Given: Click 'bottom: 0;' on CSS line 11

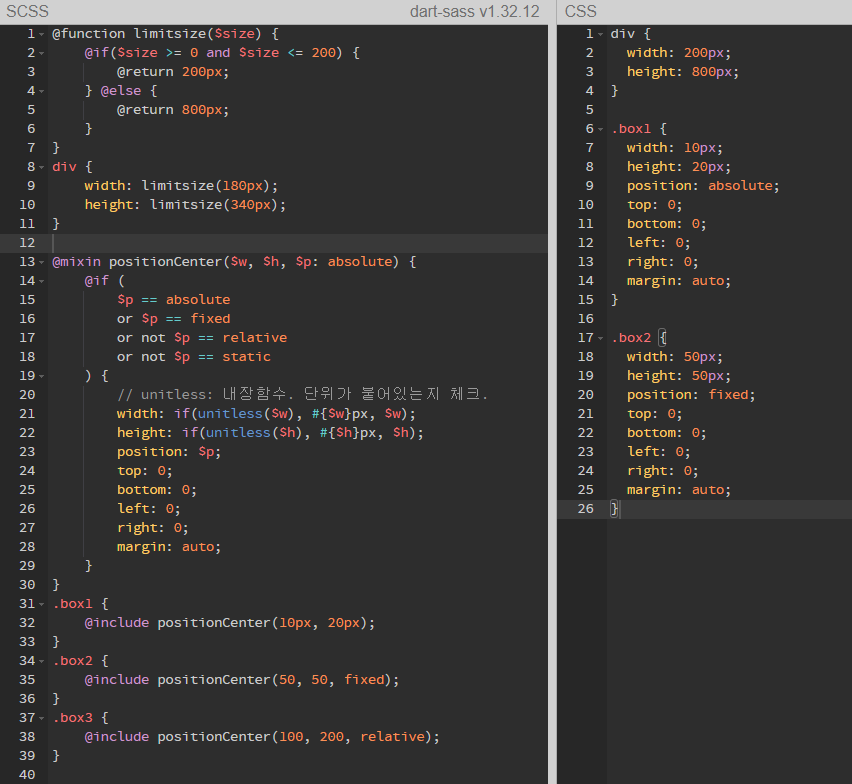Looking at the screenshot, I should 666,224.
